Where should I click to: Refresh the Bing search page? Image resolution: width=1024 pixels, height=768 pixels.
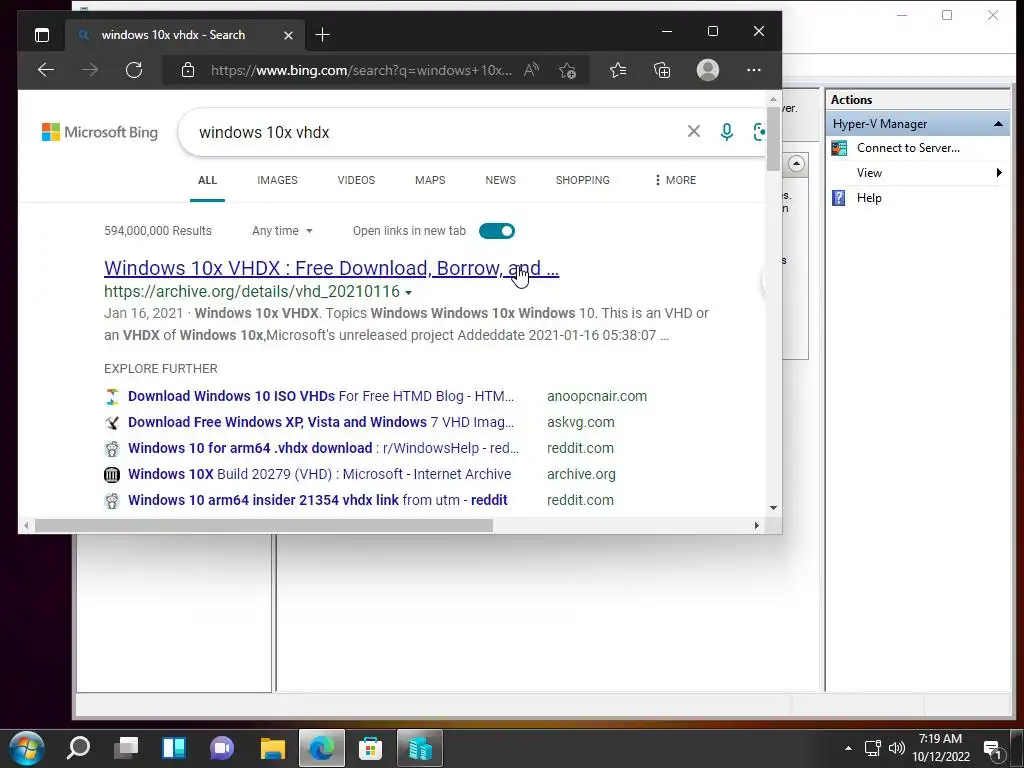pyautogui.click(x=134, y=70)
